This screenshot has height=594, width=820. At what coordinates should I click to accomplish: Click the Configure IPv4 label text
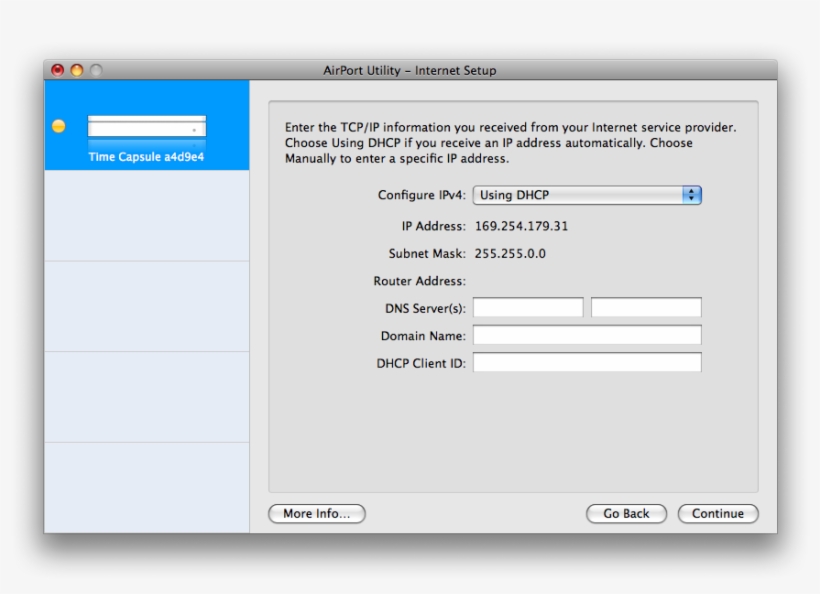point(421,195)
